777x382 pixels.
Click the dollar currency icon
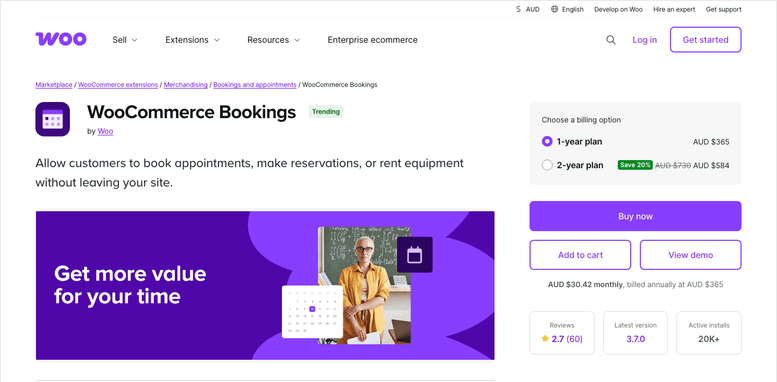pos(518,9)
